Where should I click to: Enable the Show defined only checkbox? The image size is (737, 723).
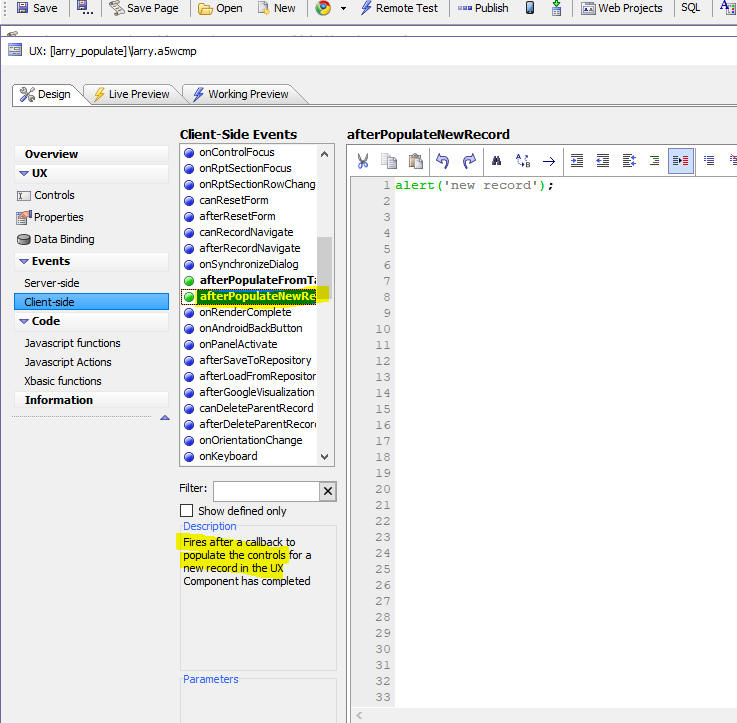point(186,510)
